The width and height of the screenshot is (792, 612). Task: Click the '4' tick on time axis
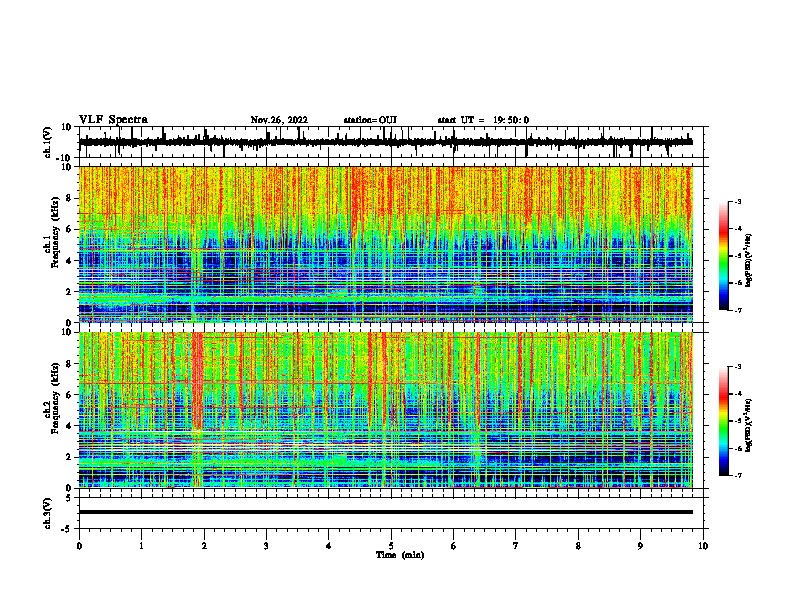point(329,546)
